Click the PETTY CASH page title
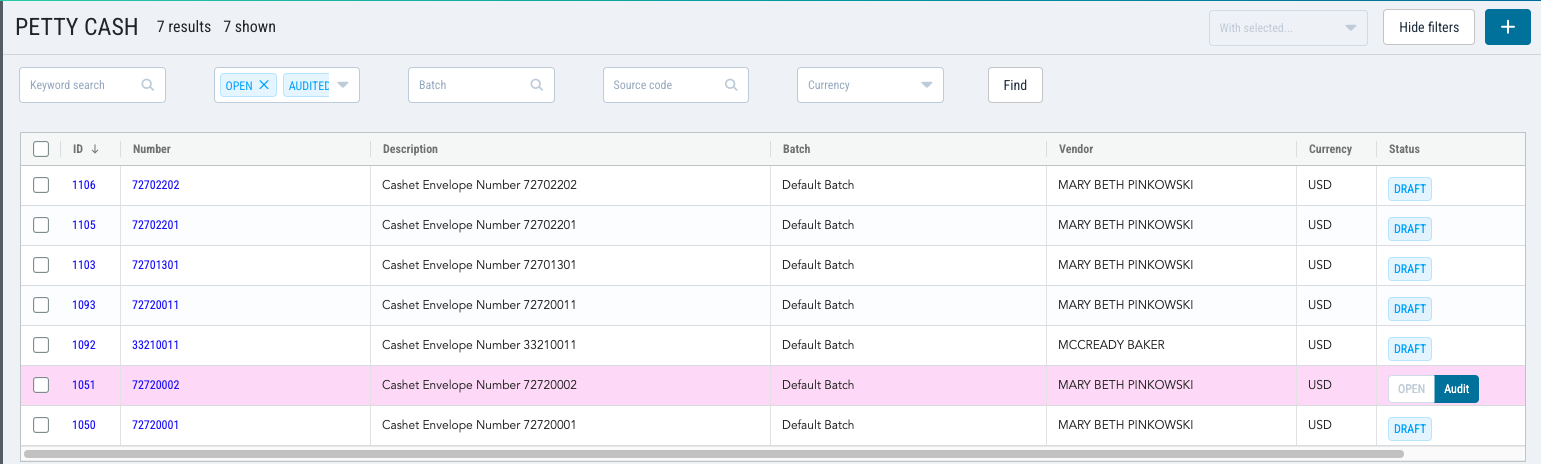 tap(77, 27)
